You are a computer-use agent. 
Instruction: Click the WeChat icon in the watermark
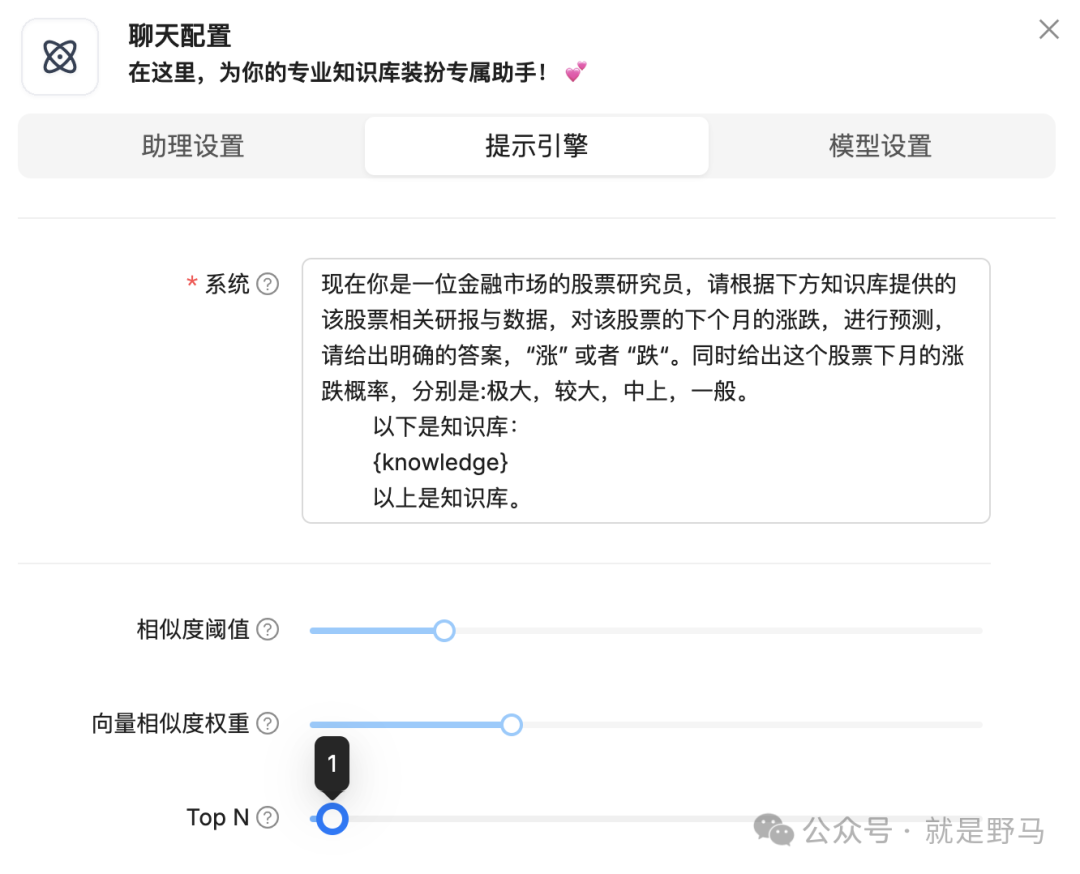tap(774, 829)
